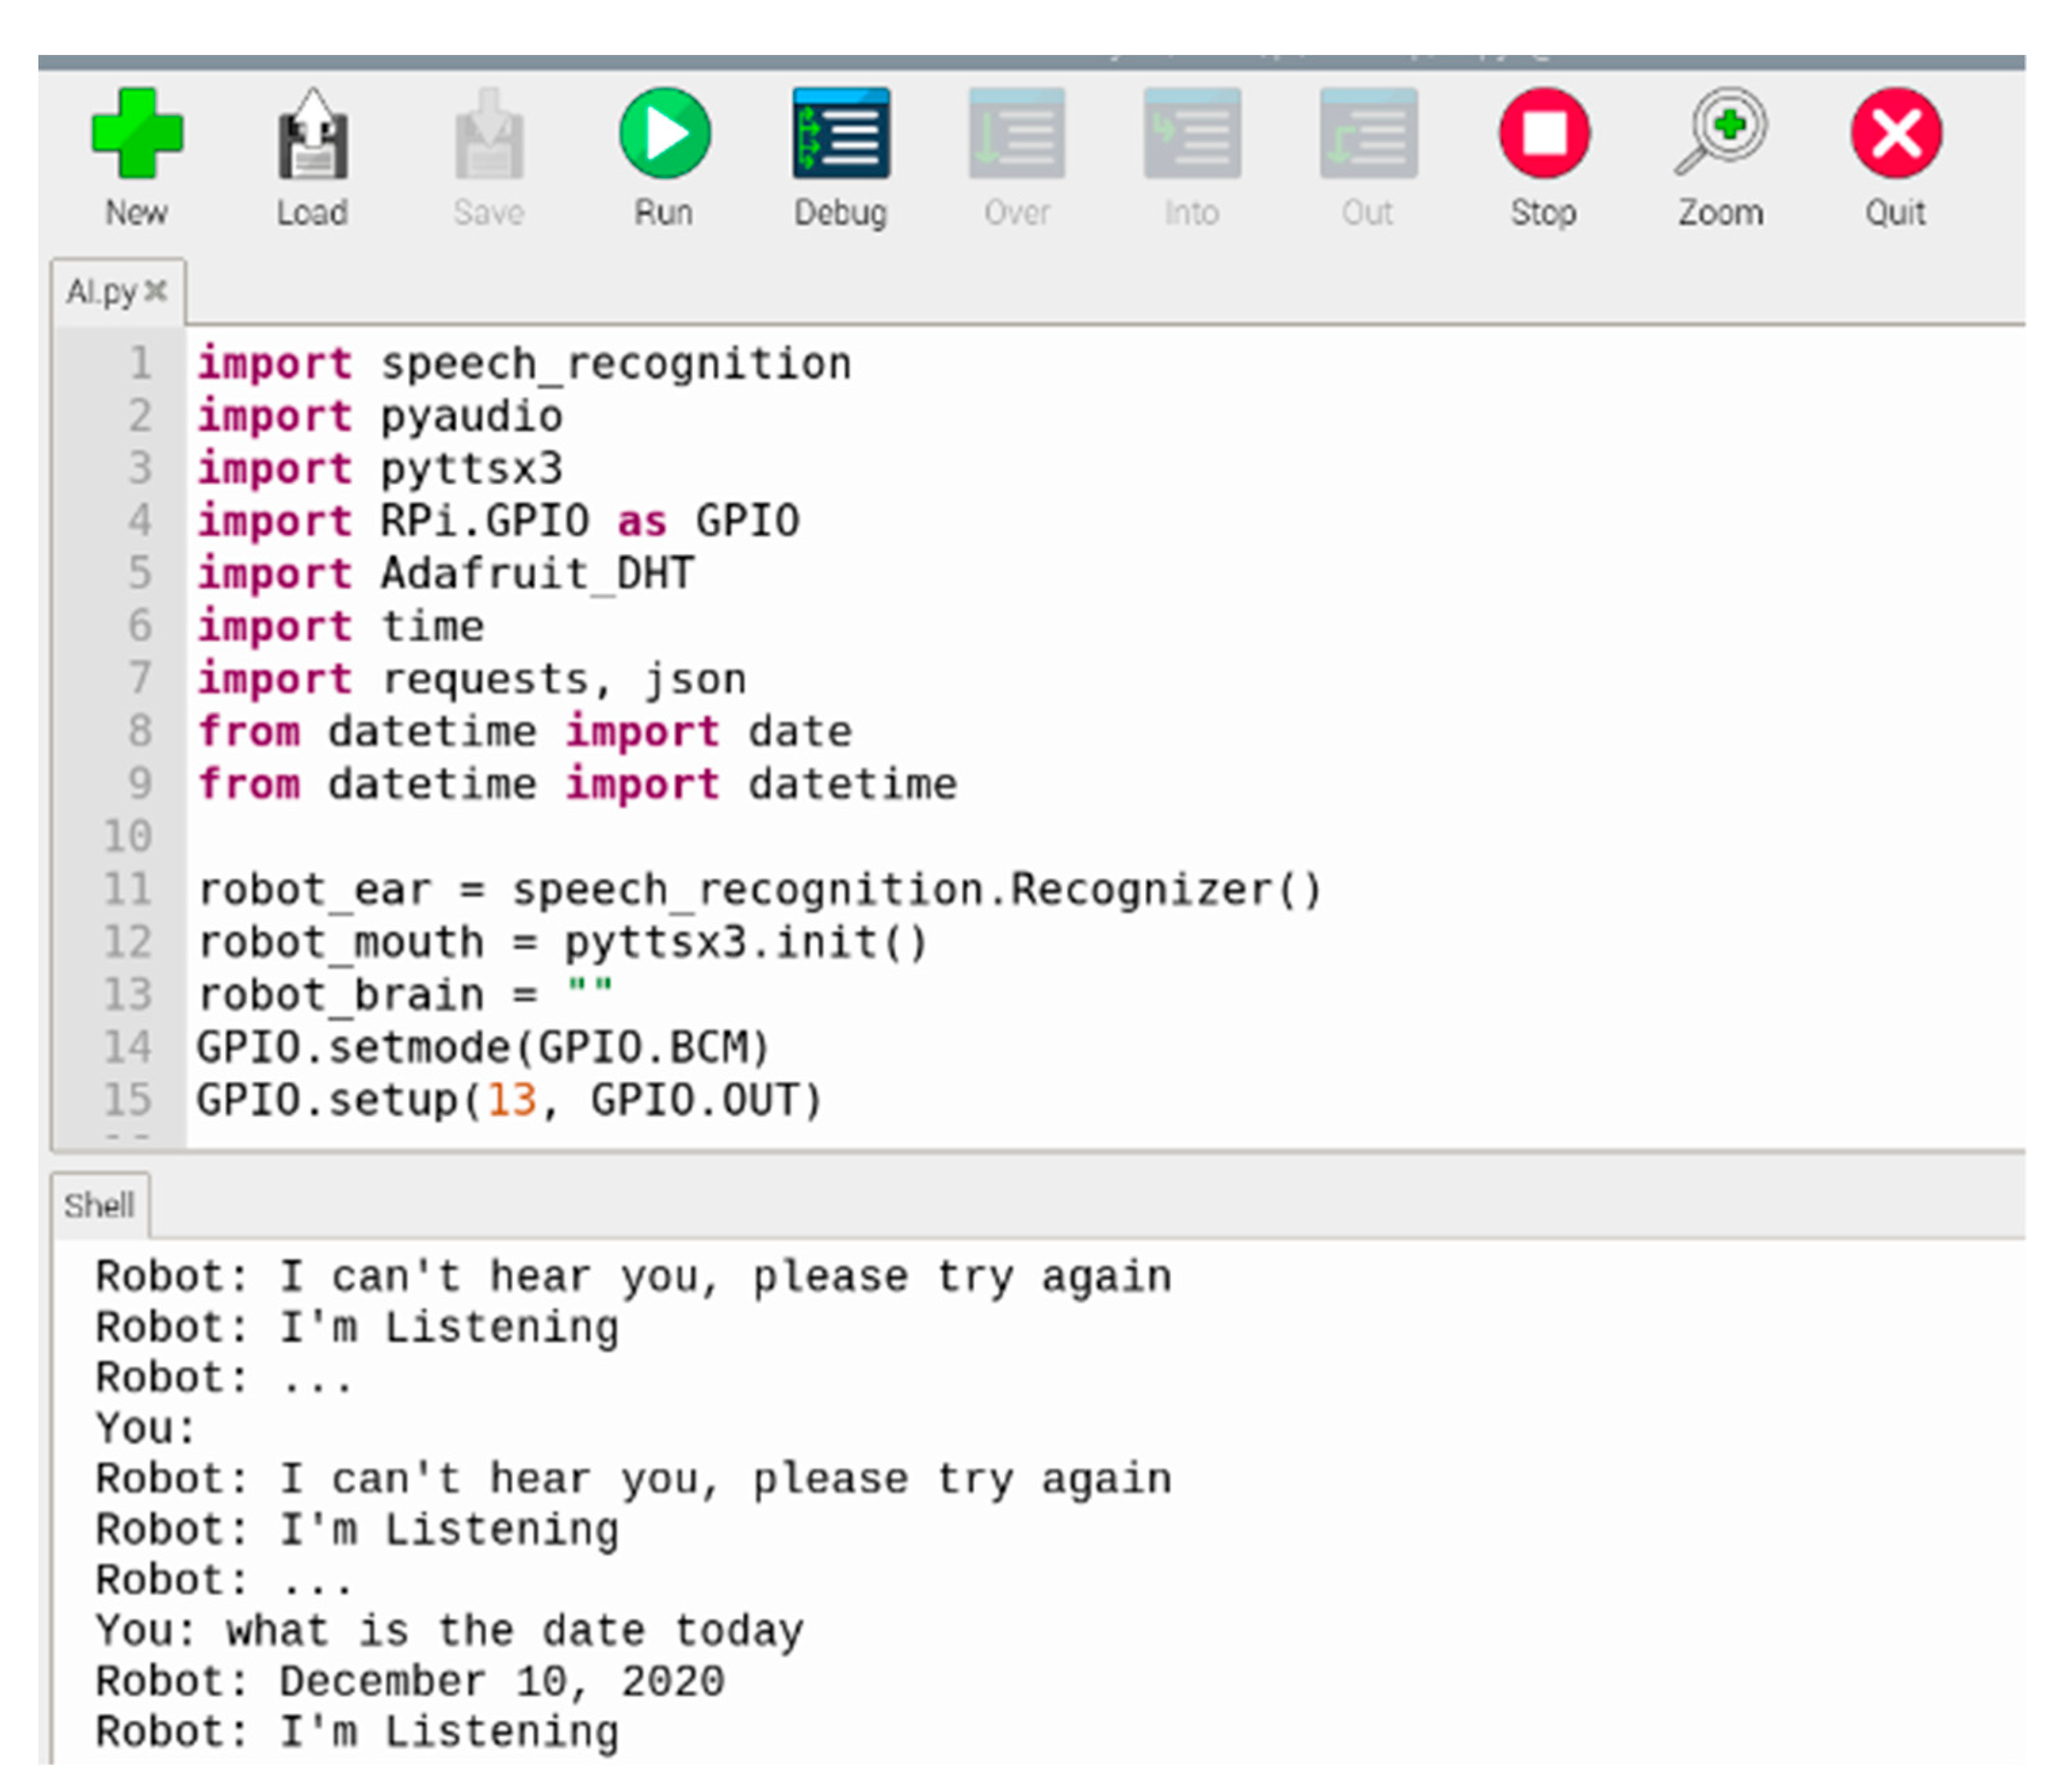Select the Shell tab
Viewport: 2059px width, 1792px height.
pyautogui.click(x=99, y=1205)
